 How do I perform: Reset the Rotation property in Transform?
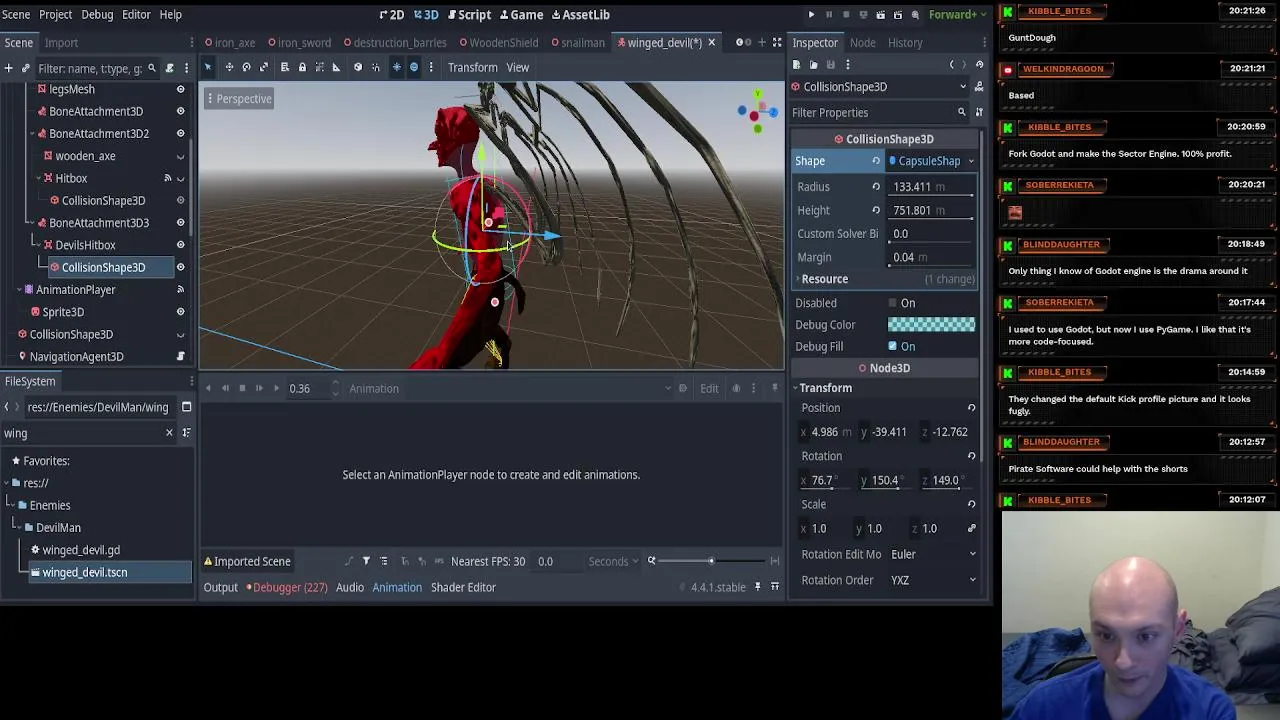(x=971, y=456)
